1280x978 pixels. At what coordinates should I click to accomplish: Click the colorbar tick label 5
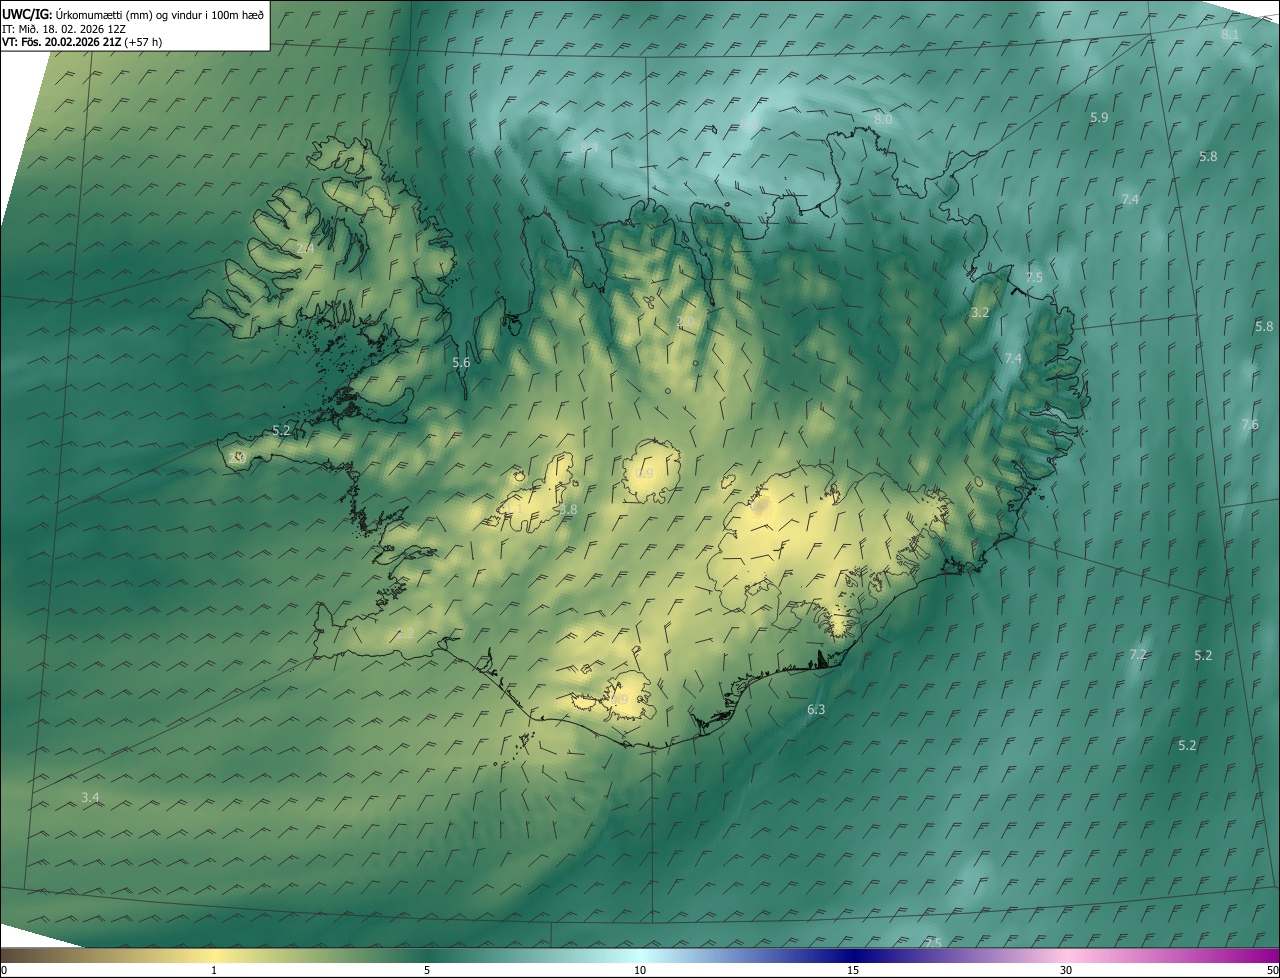(x=427, y=971)
